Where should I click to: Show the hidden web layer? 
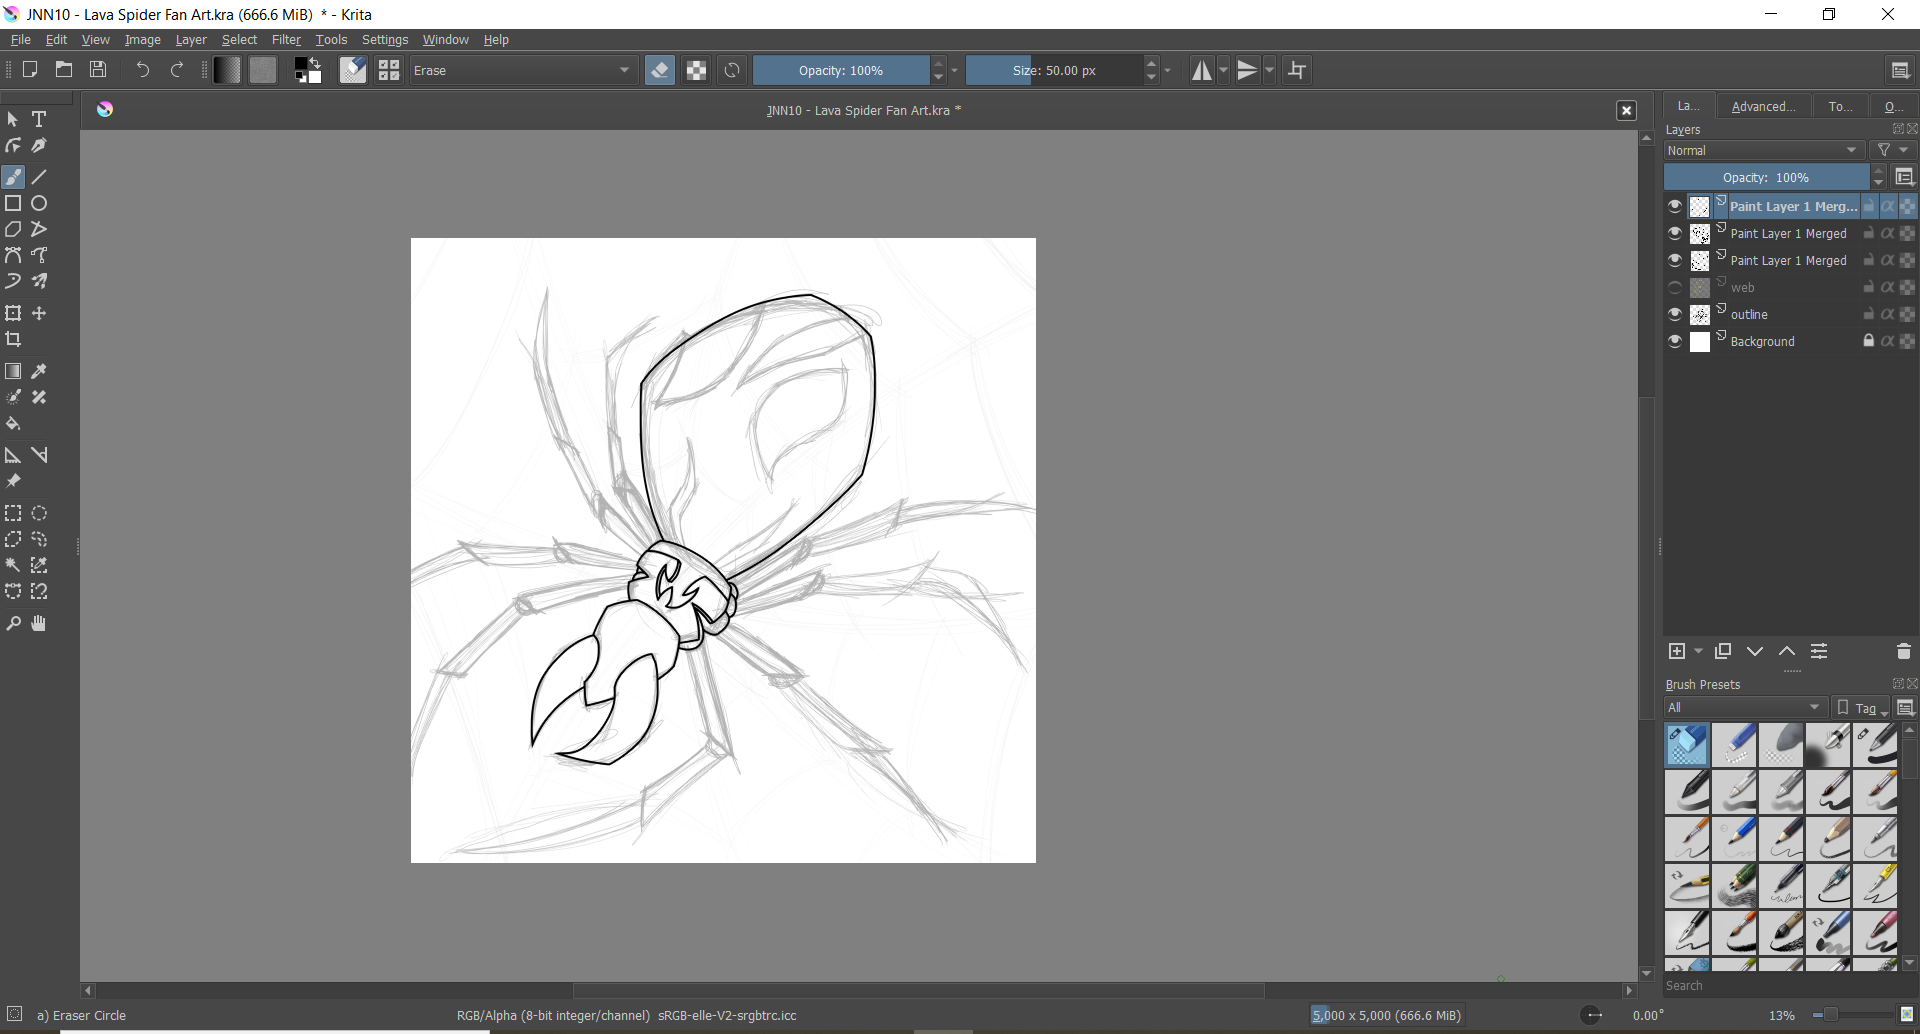coord(1675,287)
